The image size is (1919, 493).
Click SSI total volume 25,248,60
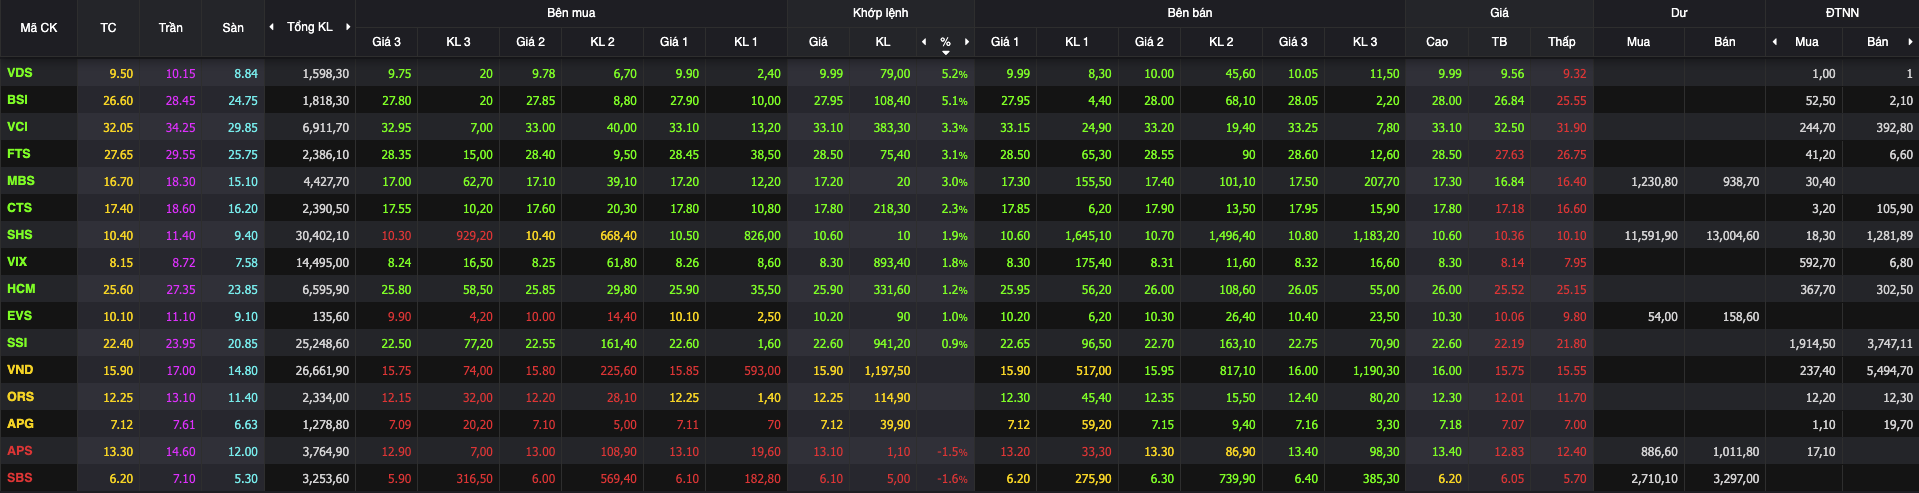[322, 344]
